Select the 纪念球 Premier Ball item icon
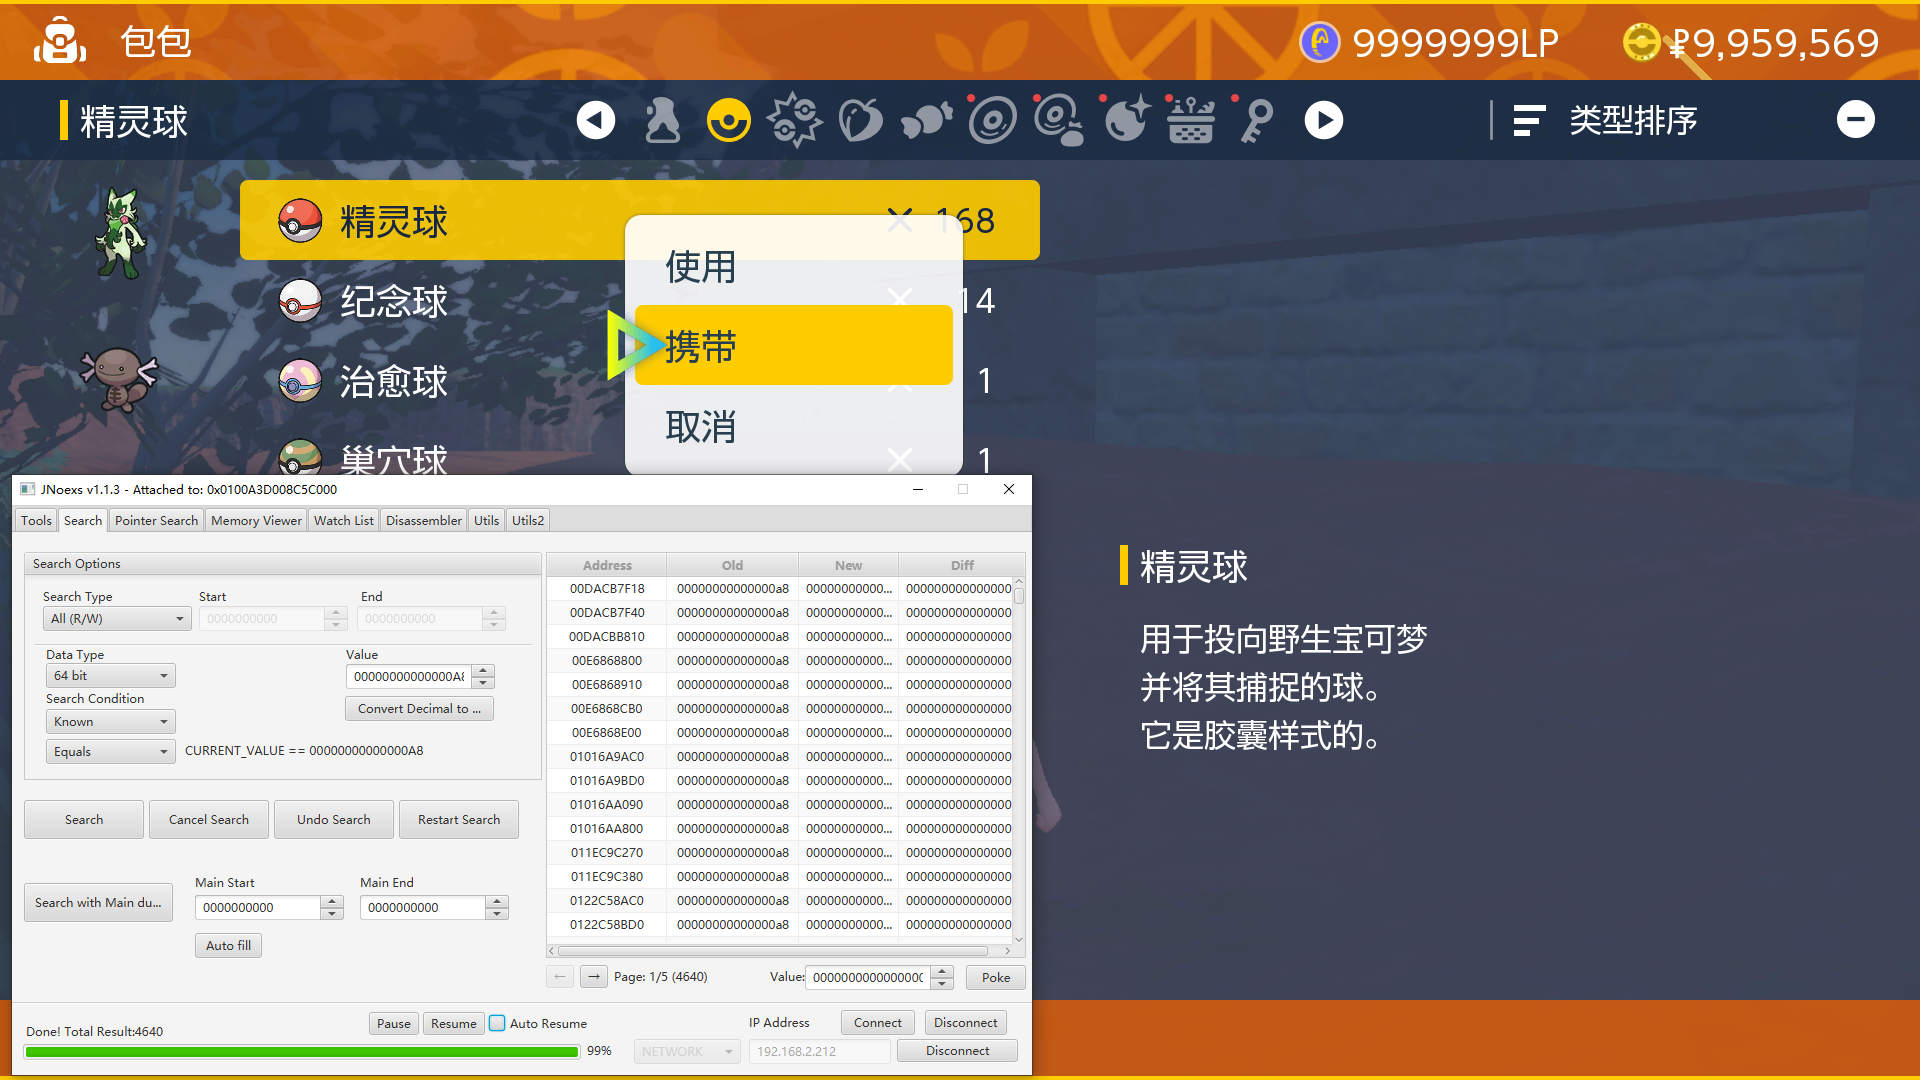 click(x=300, y=301)
